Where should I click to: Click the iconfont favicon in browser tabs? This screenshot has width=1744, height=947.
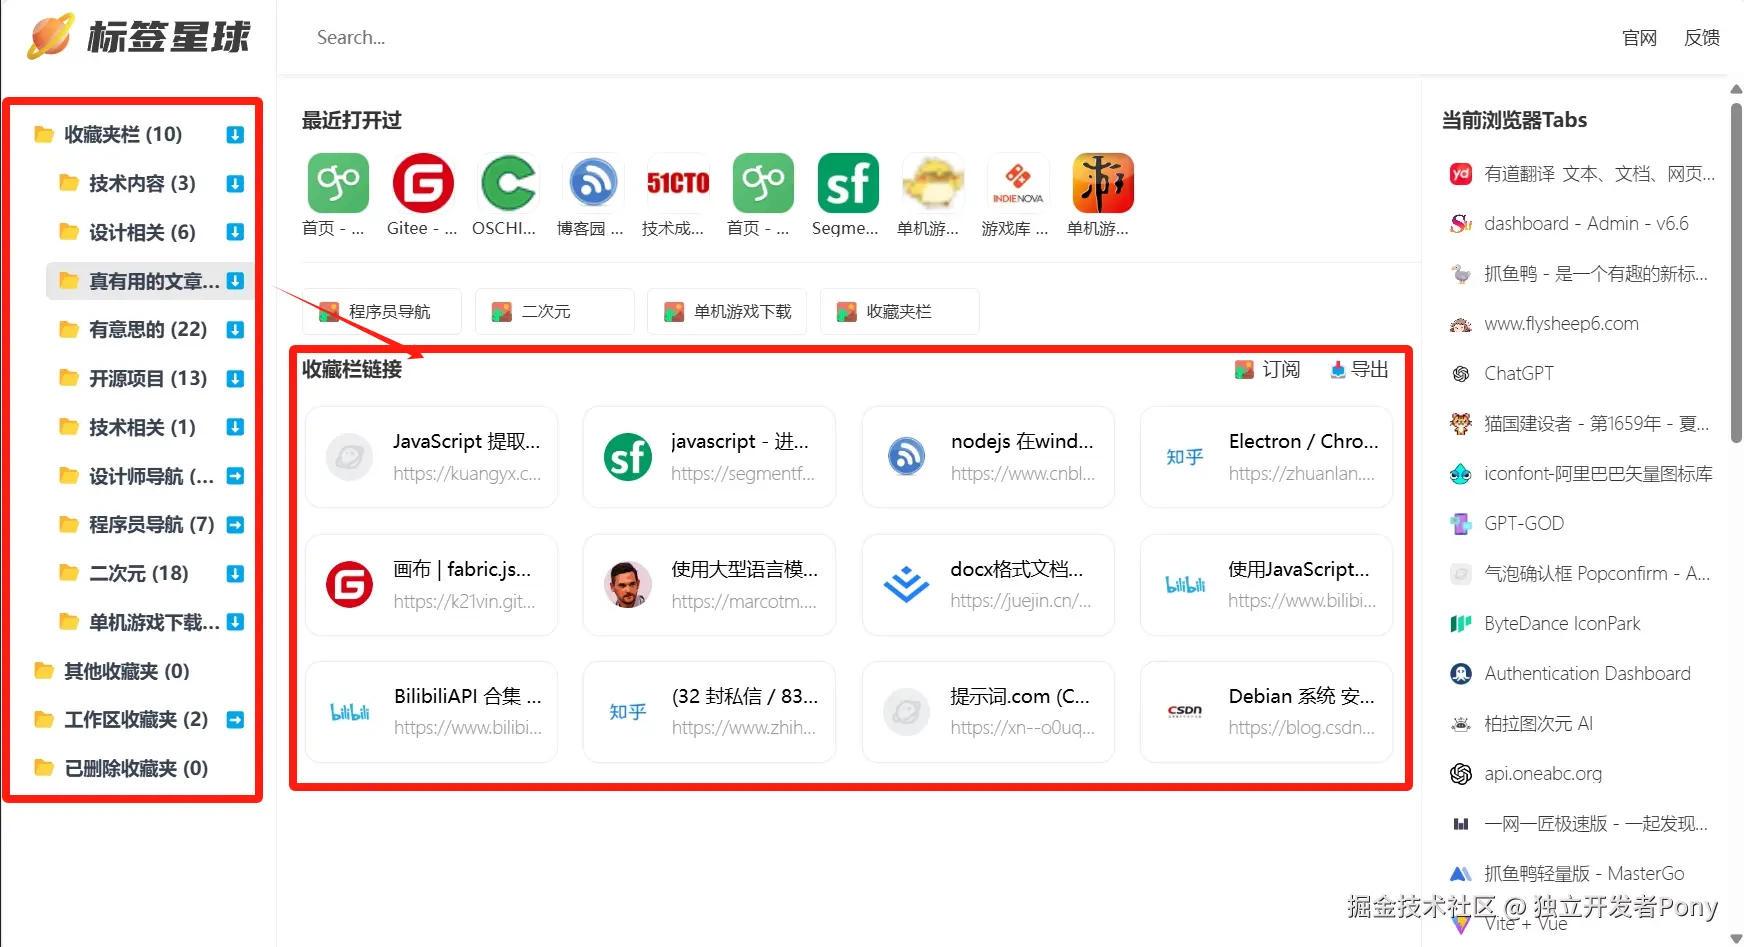pos(1461,474)
